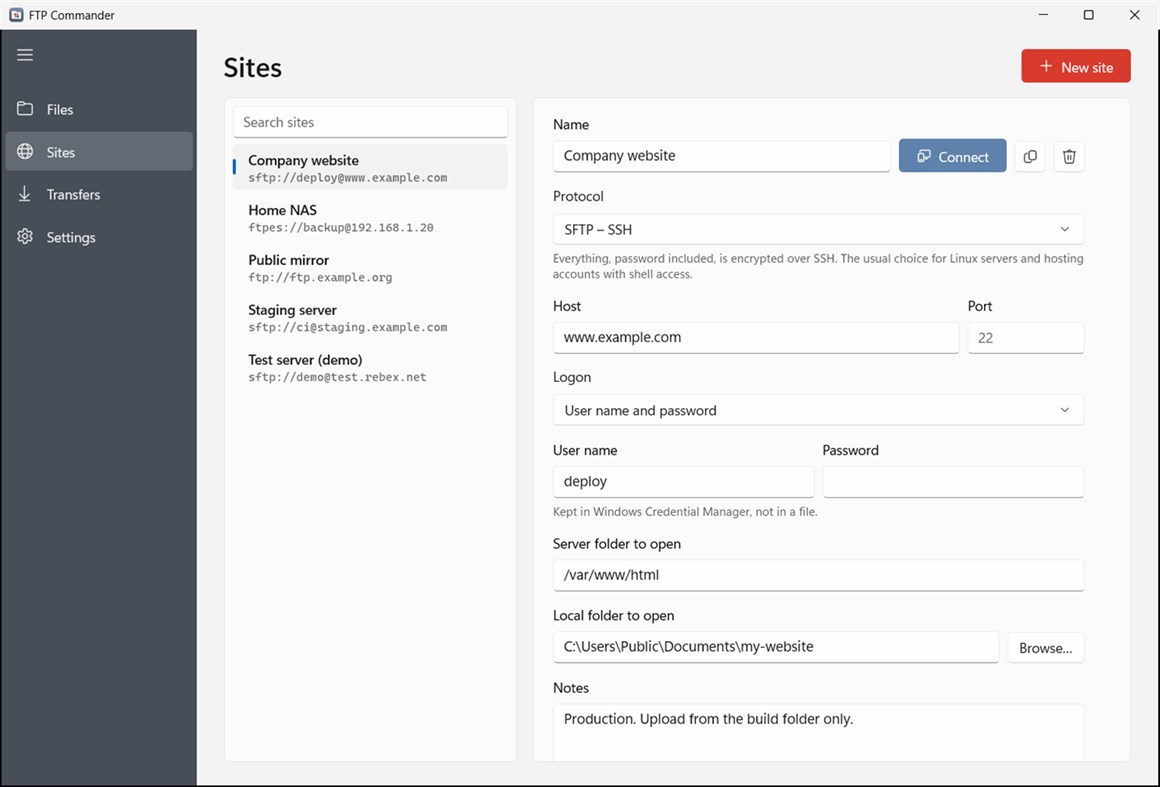Viewport: 1160px width, 787px height.
Task: Minimize the FTP Commander window
Action: coord(1043,15)
